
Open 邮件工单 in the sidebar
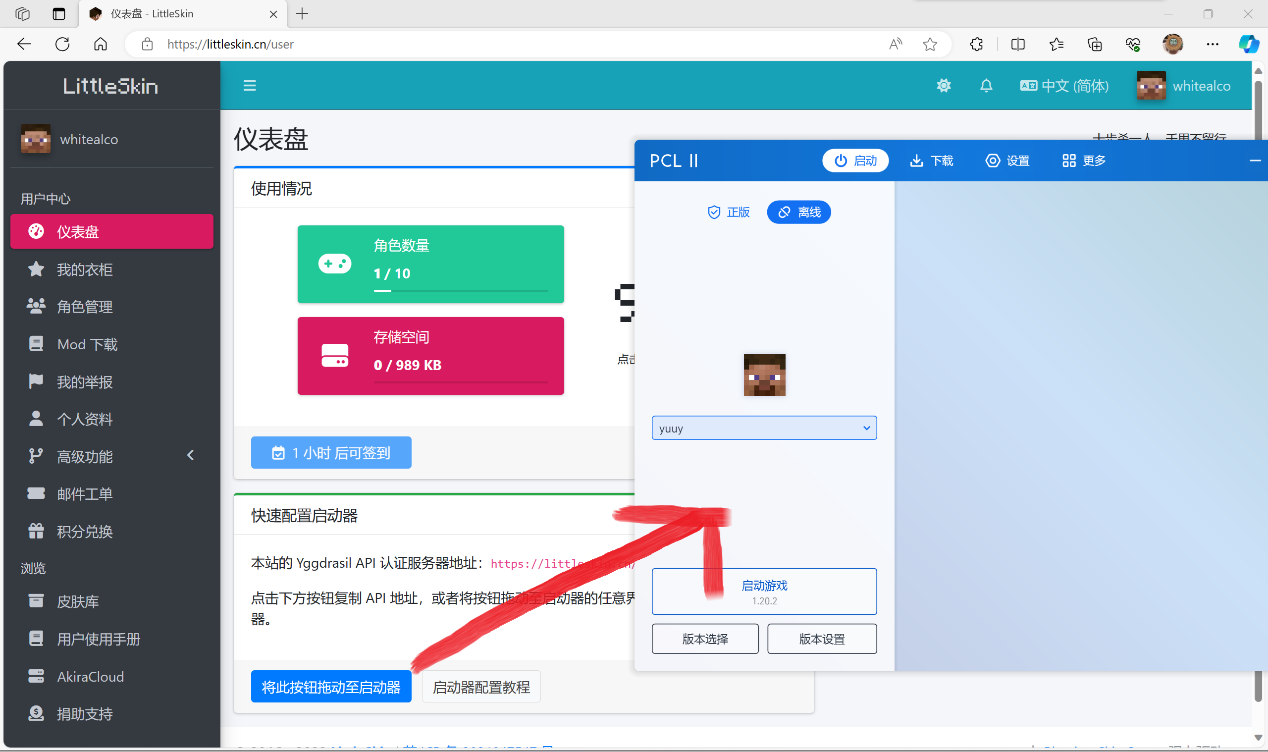[x=112, y=494]
